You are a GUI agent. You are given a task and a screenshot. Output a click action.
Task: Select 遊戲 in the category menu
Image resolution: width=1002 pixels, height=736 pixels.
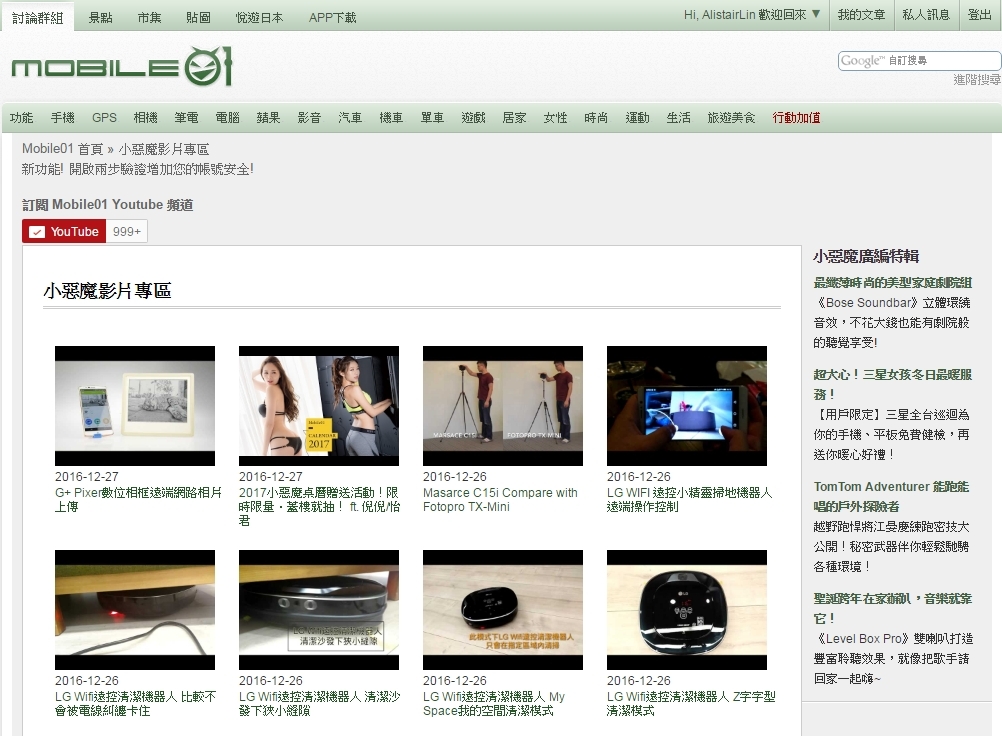tap(474, 118)
